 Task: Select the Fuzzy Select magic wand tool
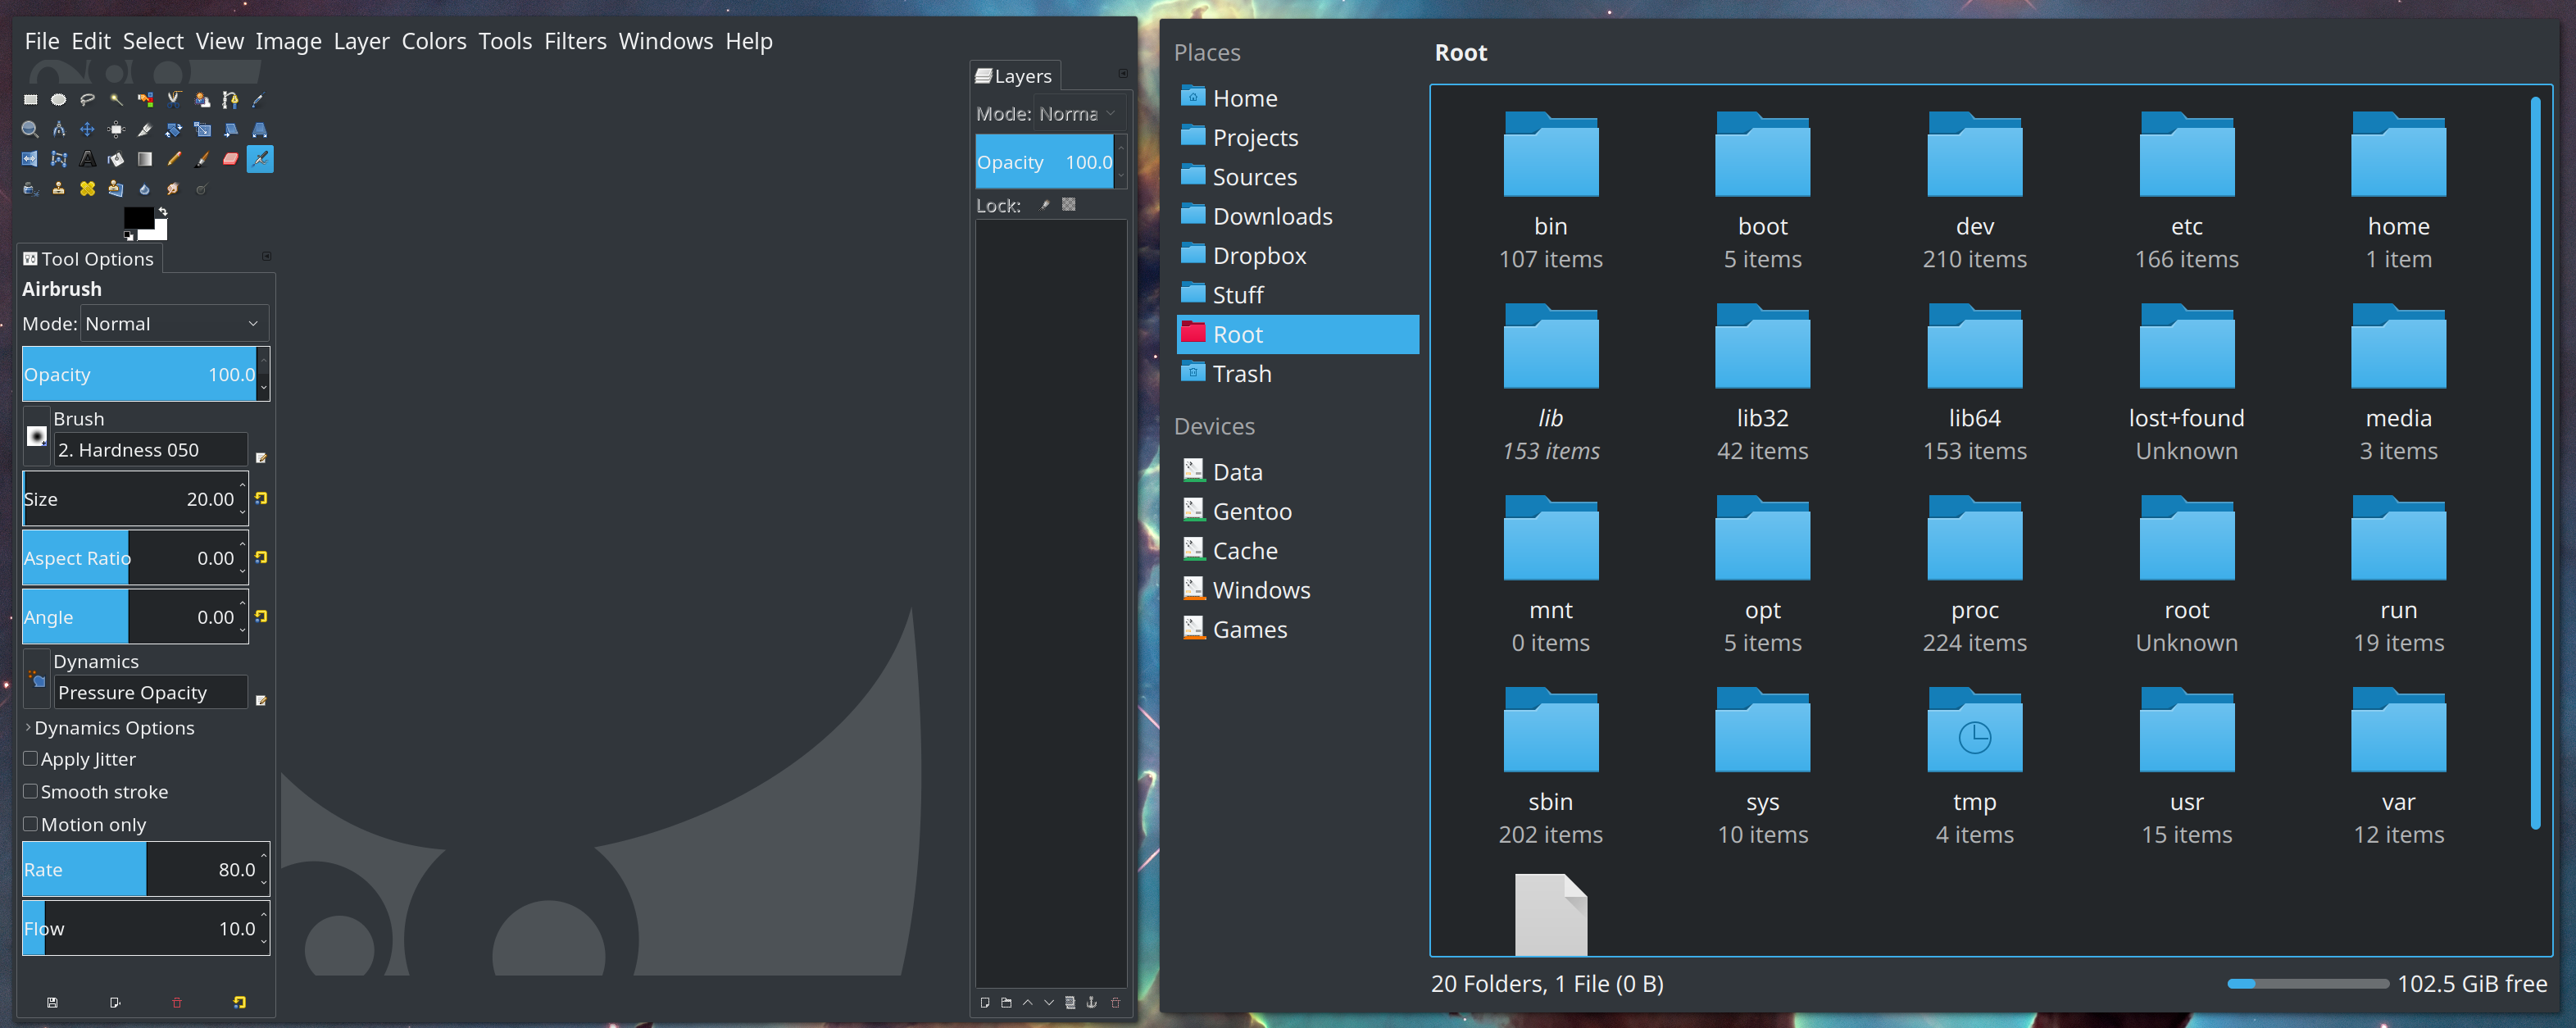[116, 100]
